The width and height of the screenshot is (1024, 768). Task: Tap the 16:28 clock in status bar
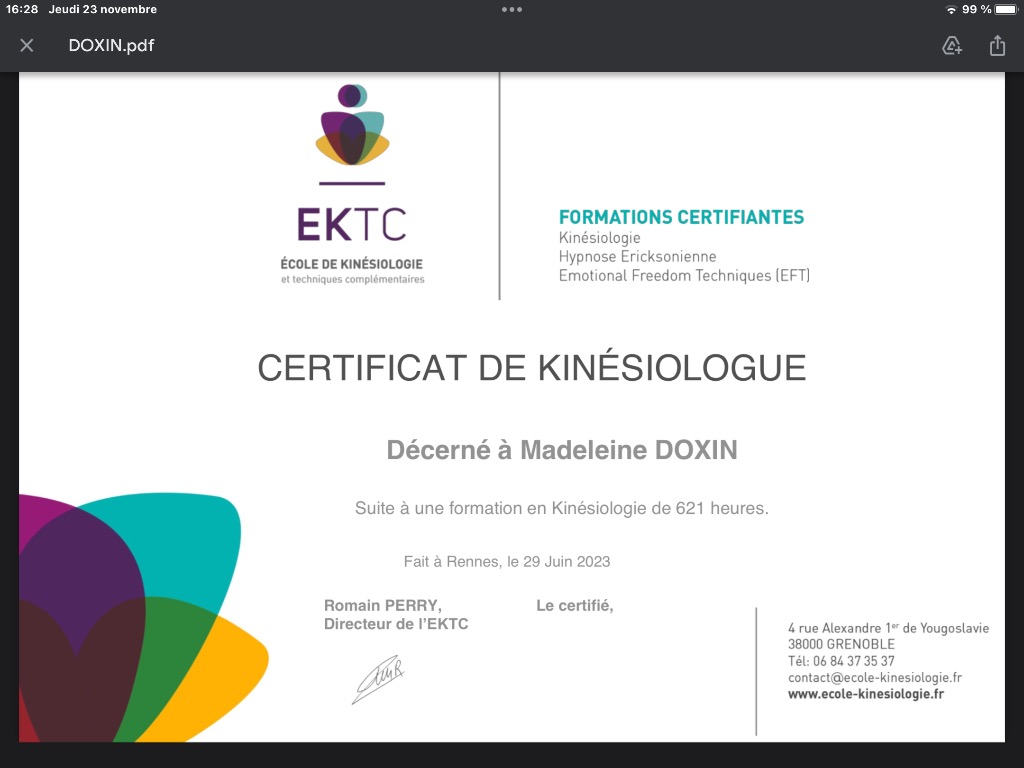click(x=22, y=9)
